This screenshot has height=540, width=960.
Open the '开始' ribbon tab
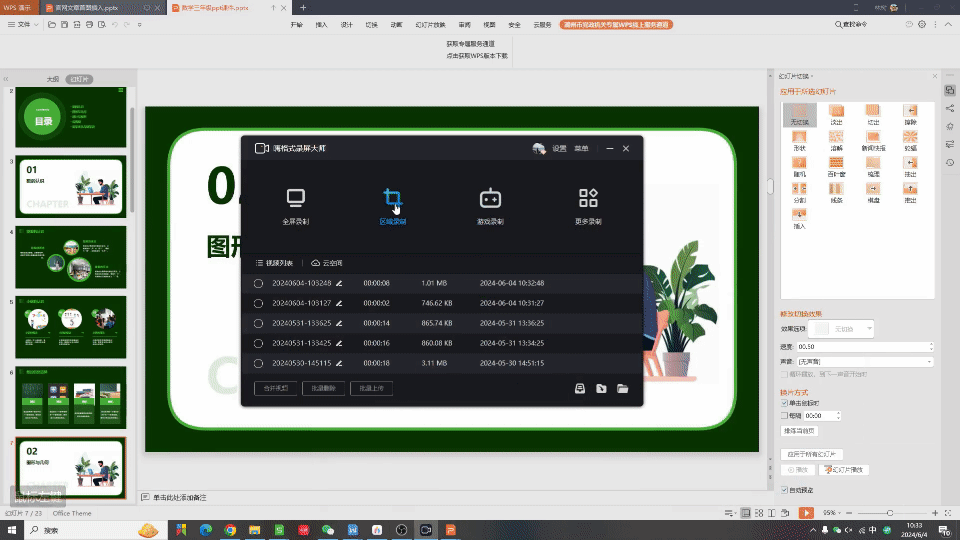(x=296, y=24)
